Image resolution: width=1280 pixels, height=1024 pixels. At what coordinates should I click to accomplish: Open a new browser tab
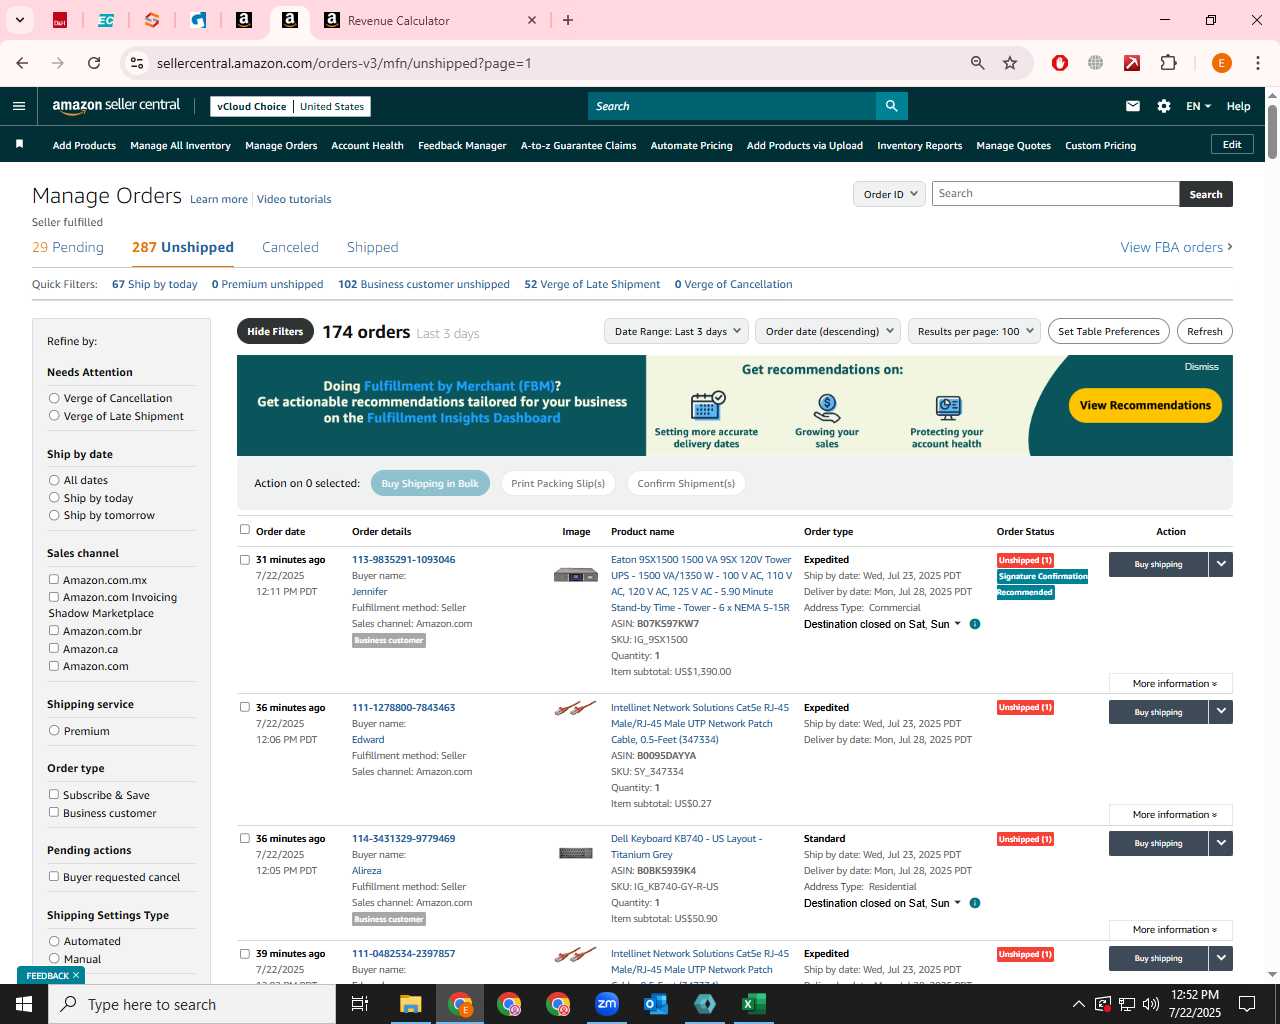(568, 20)
